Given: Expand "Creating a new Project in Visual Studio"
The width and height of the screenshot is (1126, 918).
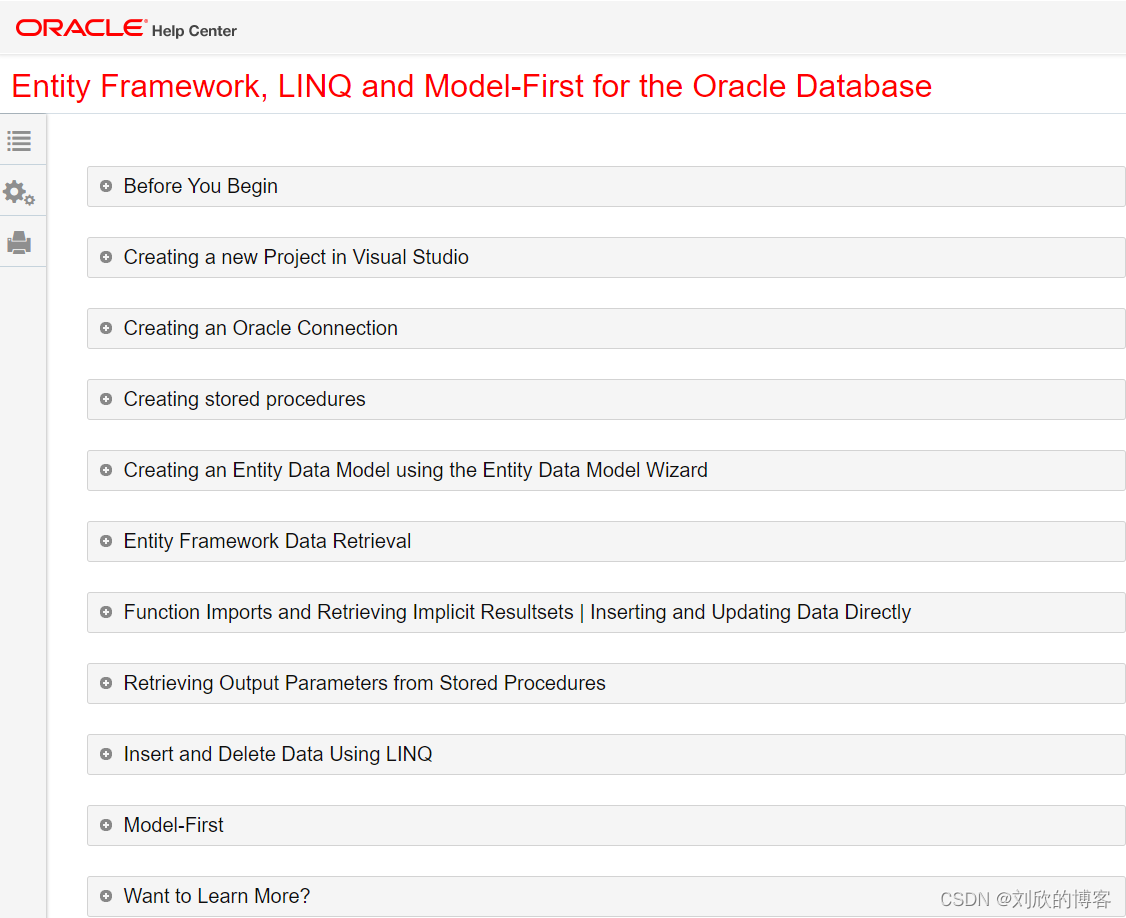Looking at the screenshot, I should [x=105, y=257].
